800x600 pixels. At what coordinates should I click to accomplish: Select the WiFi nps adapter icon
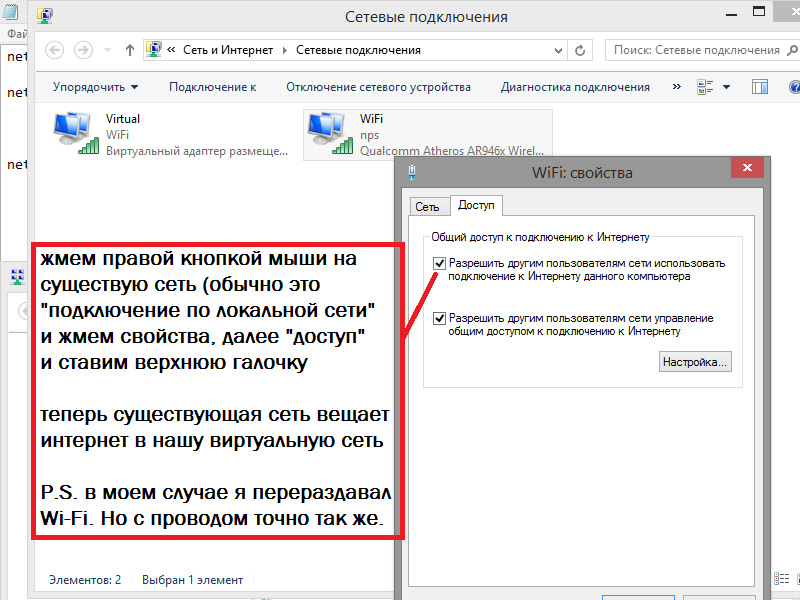330,134
